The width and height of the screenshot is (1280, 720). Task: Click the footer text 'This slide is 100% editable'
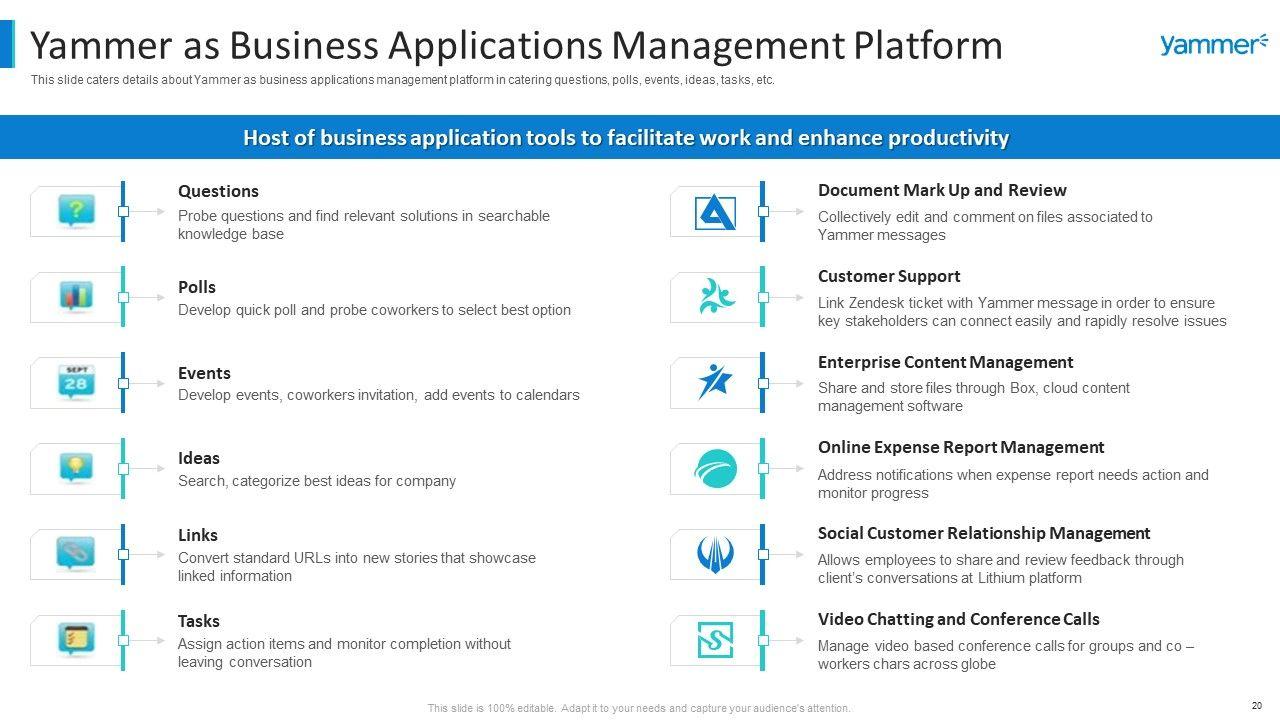pos(640,708)
